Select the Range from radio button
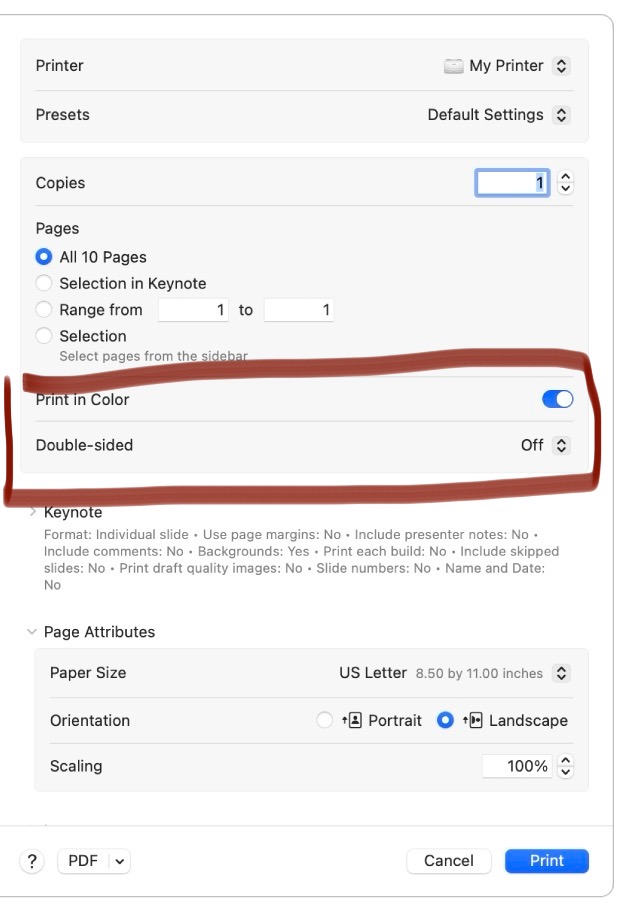 point(43,310)
